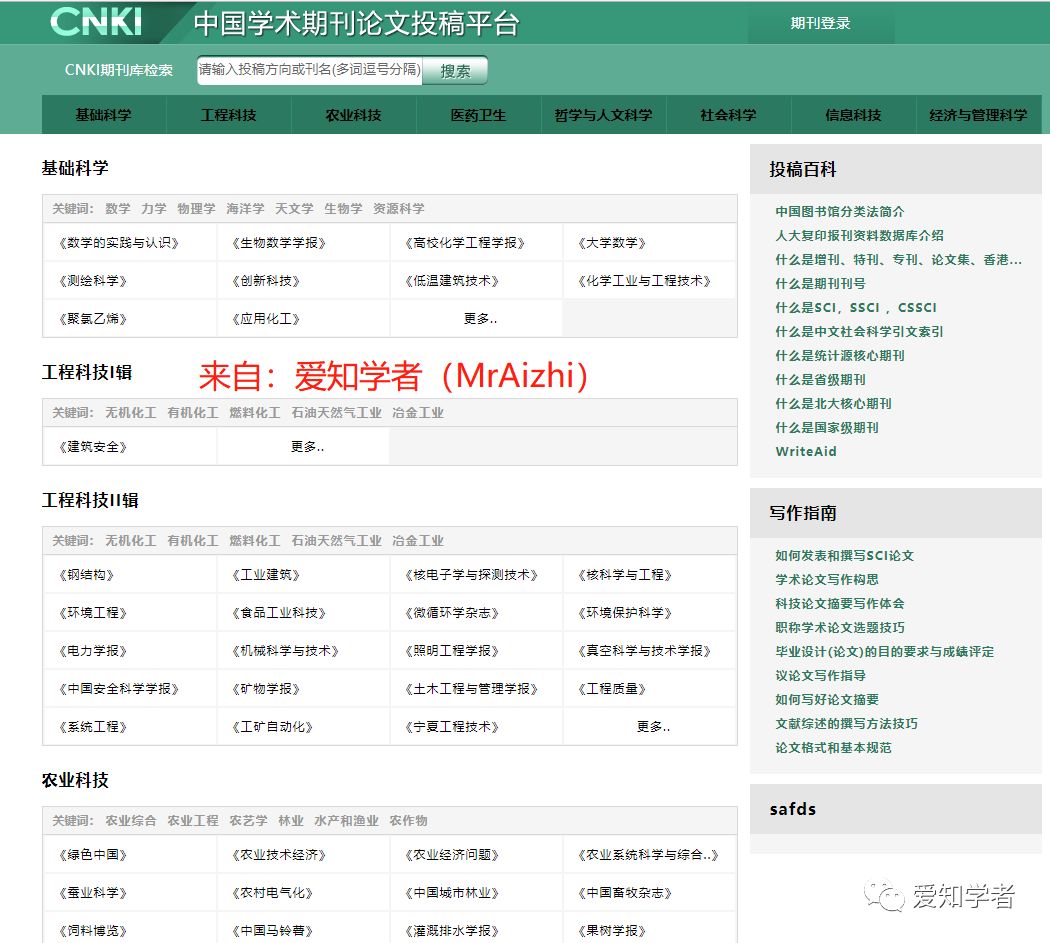This screenshot has width=1050, height=943.
Task: Open journal 《环境保护科学》
Action: pyautogui.click(x=625, y=613)
